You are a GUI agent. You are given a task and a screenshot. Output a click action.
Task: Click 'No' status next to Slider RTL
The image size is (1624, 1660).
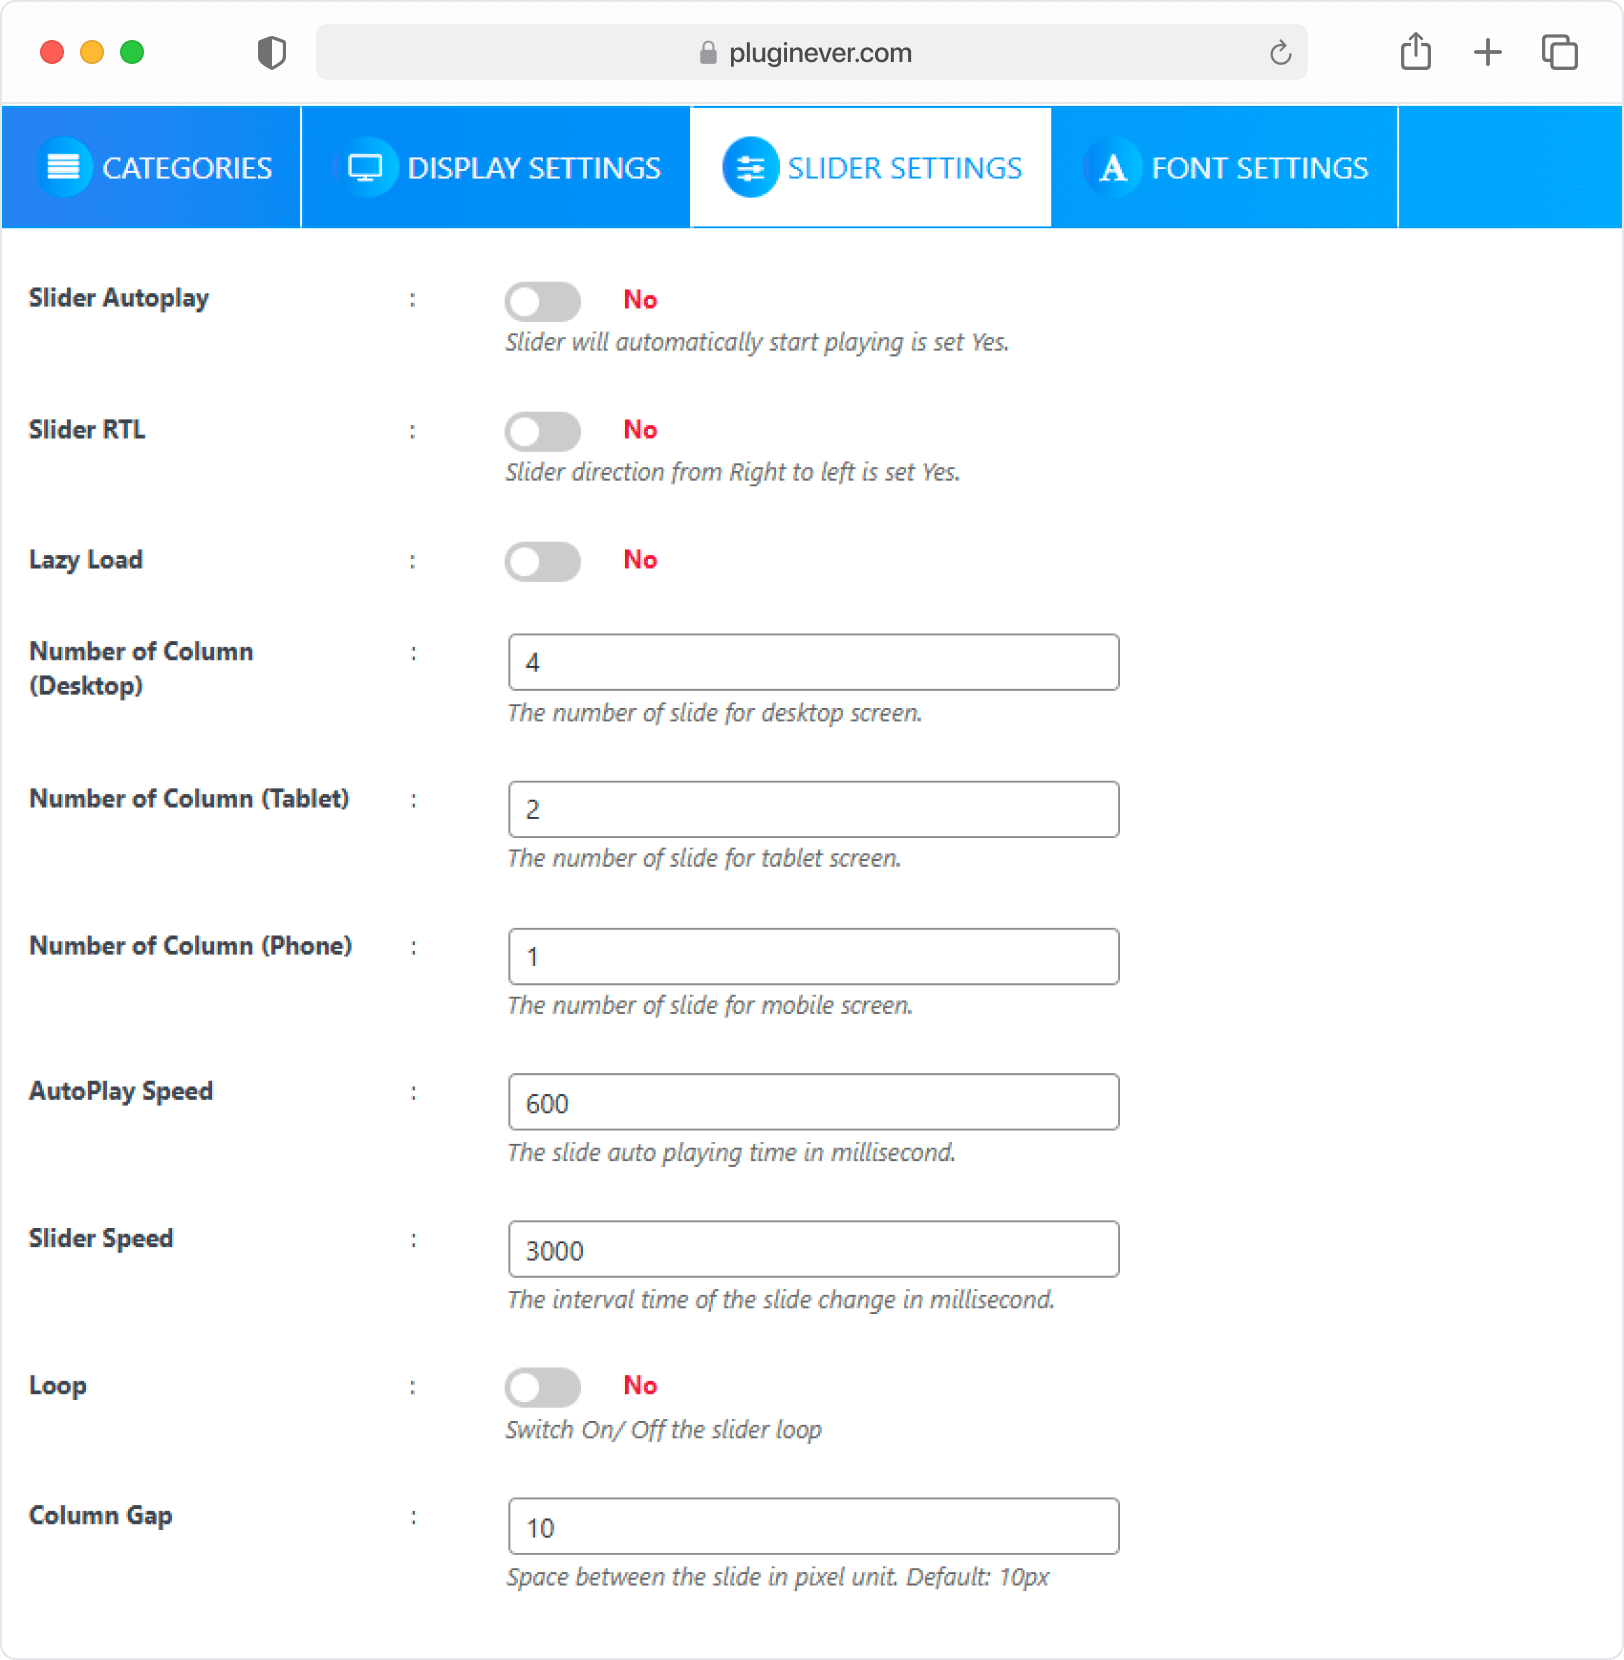coord(640,430)
